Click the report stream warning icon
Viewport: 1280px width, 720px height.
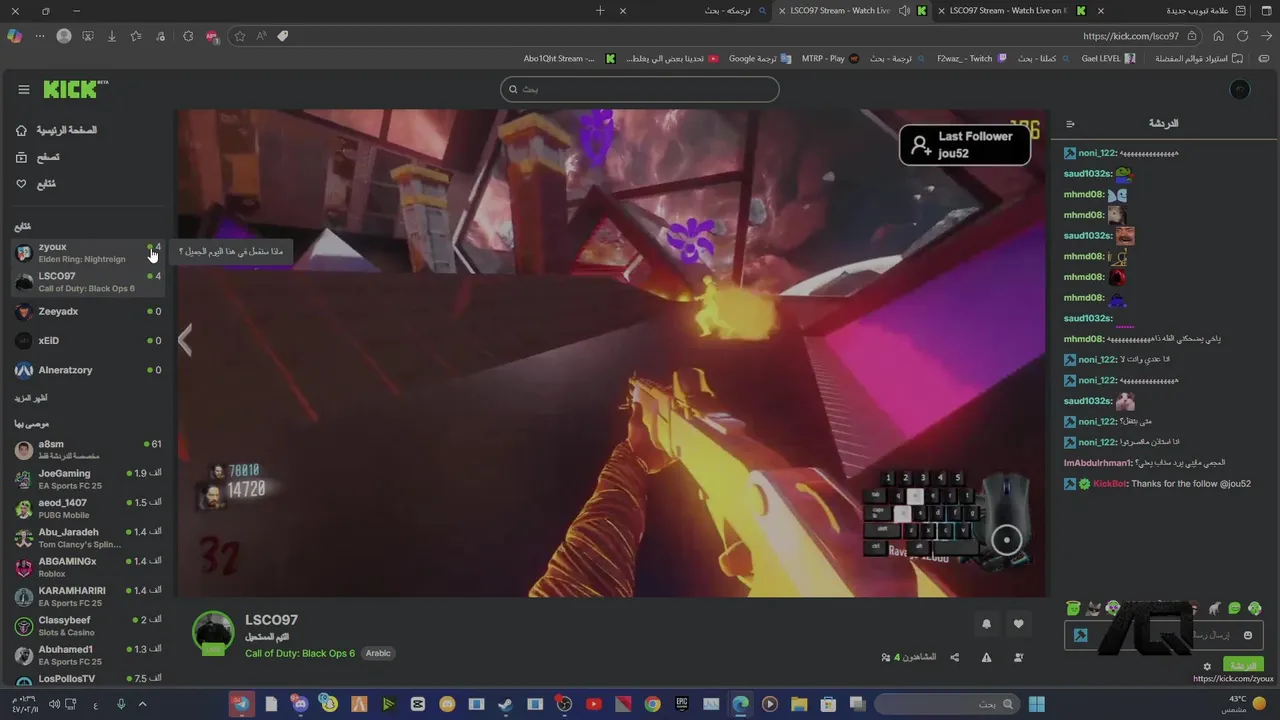tap(987, 657)
